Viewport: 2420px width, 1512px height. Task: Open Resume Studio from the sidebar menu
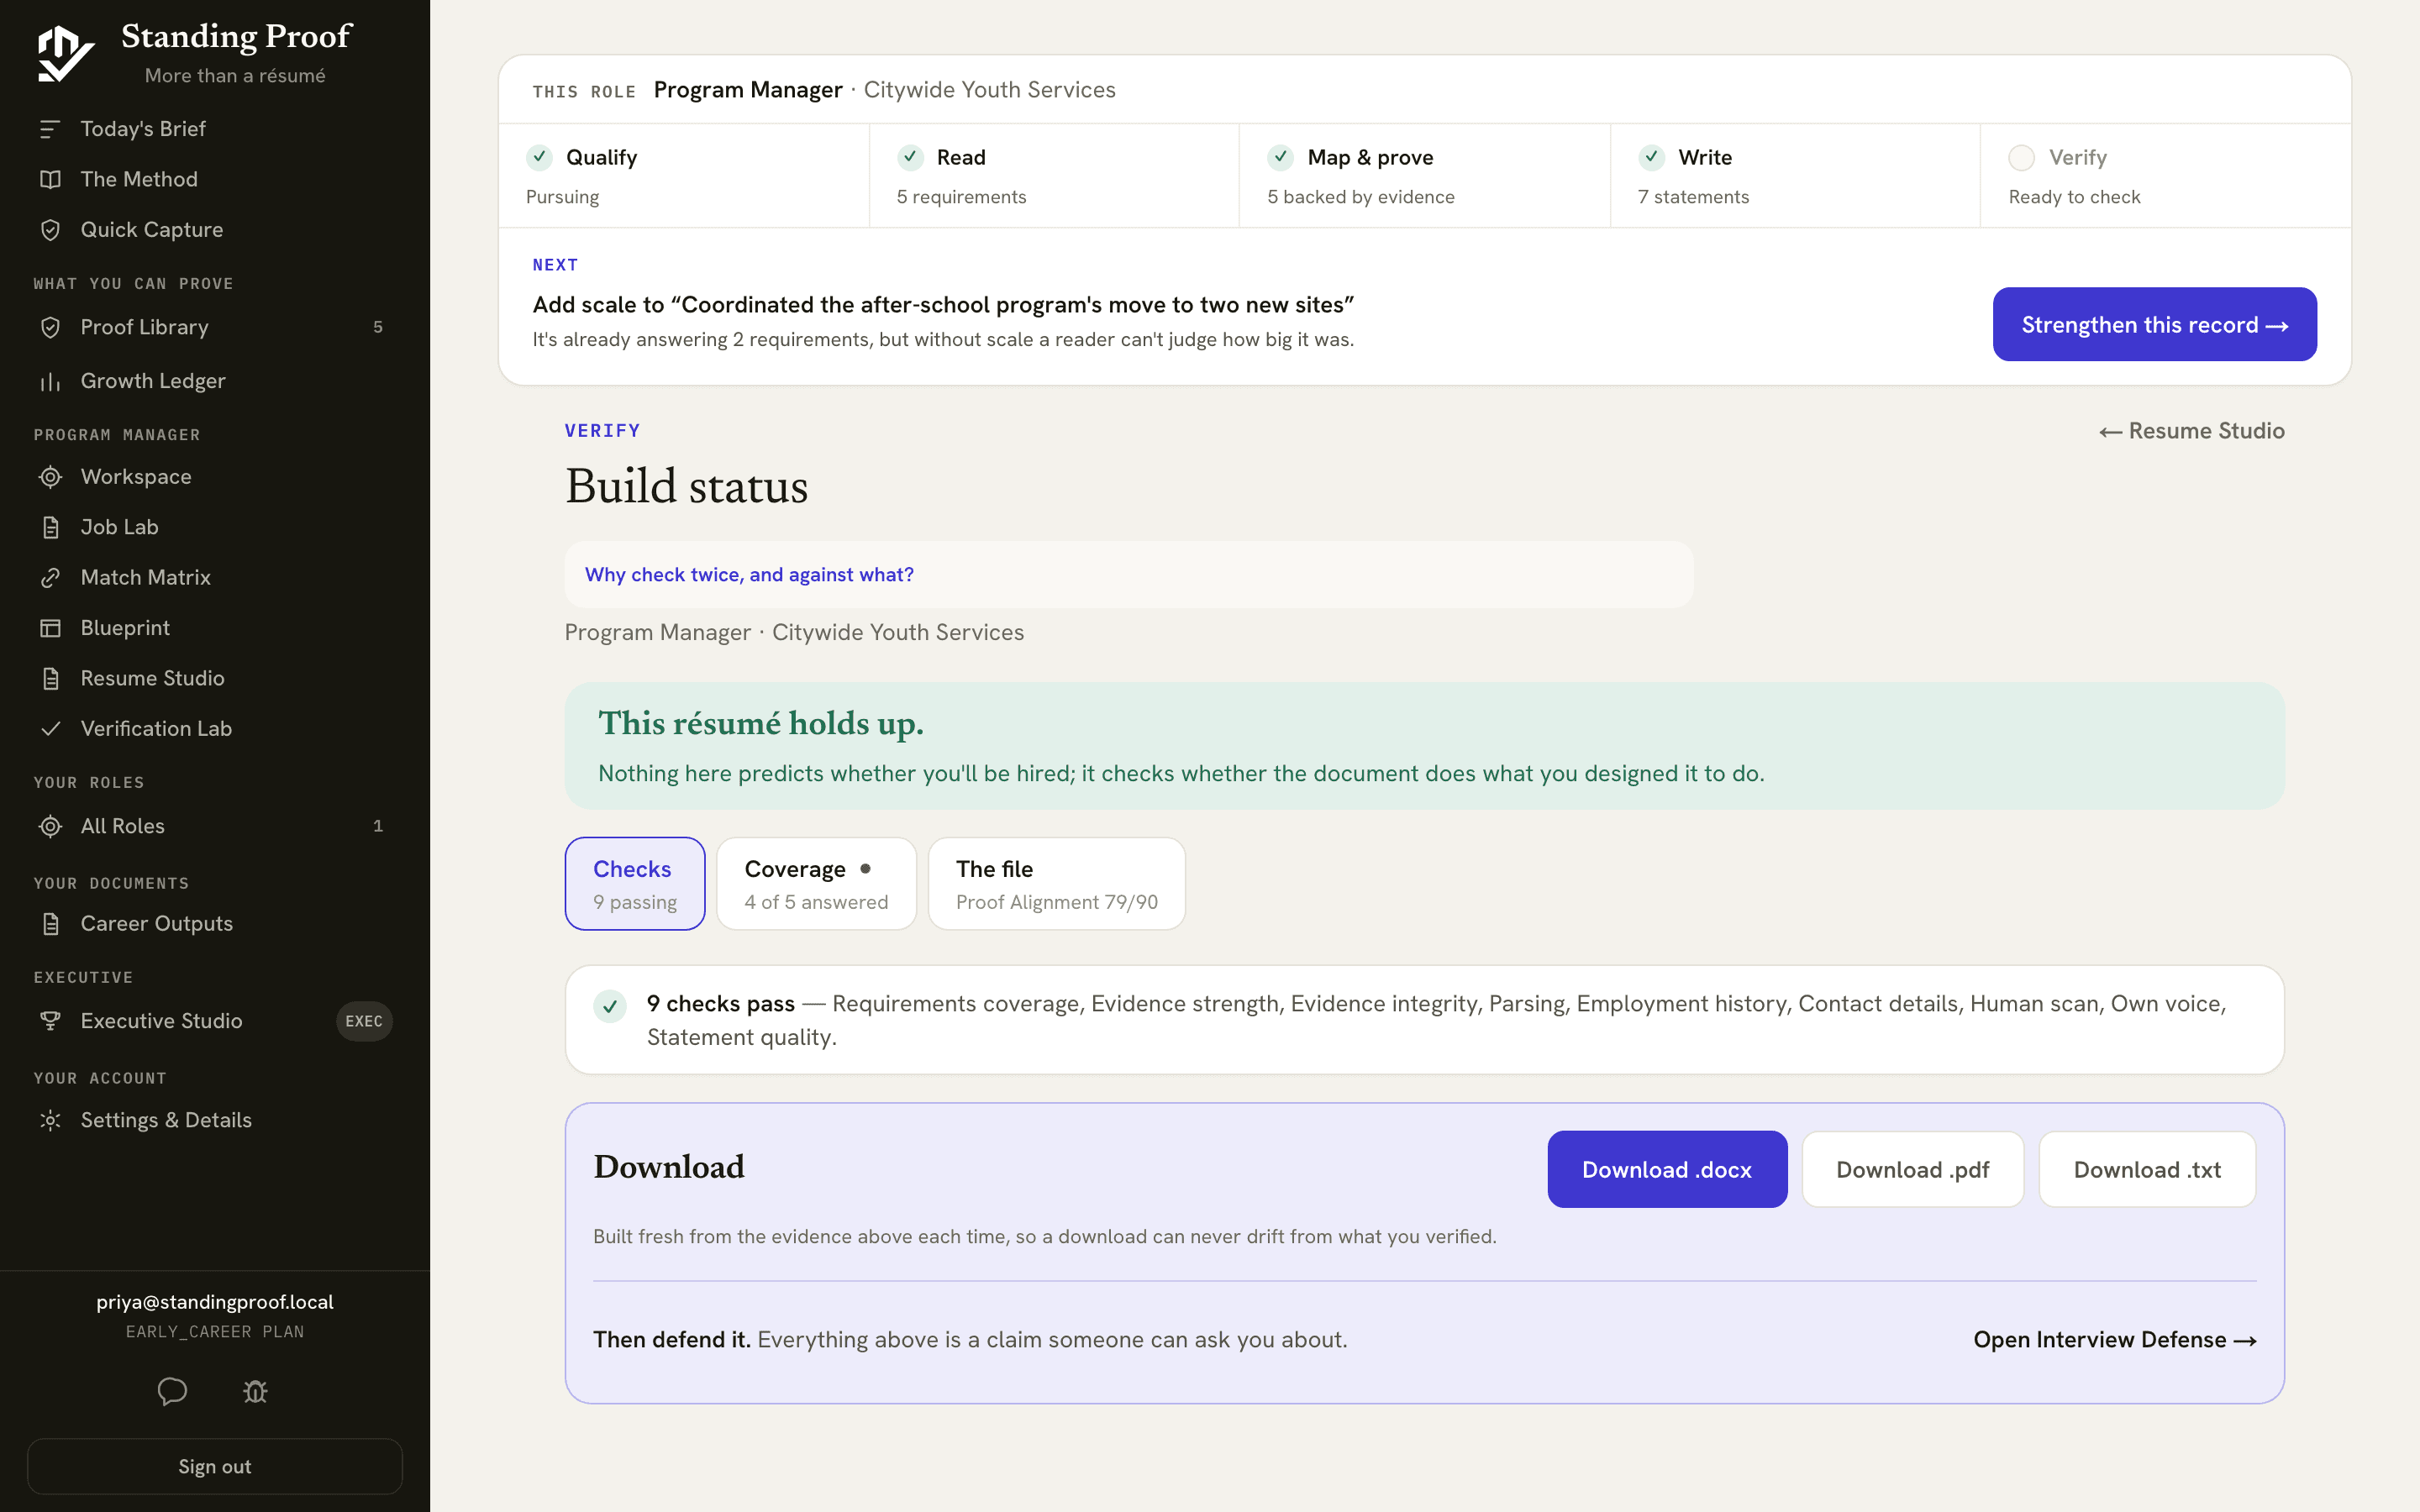point(214,678)
